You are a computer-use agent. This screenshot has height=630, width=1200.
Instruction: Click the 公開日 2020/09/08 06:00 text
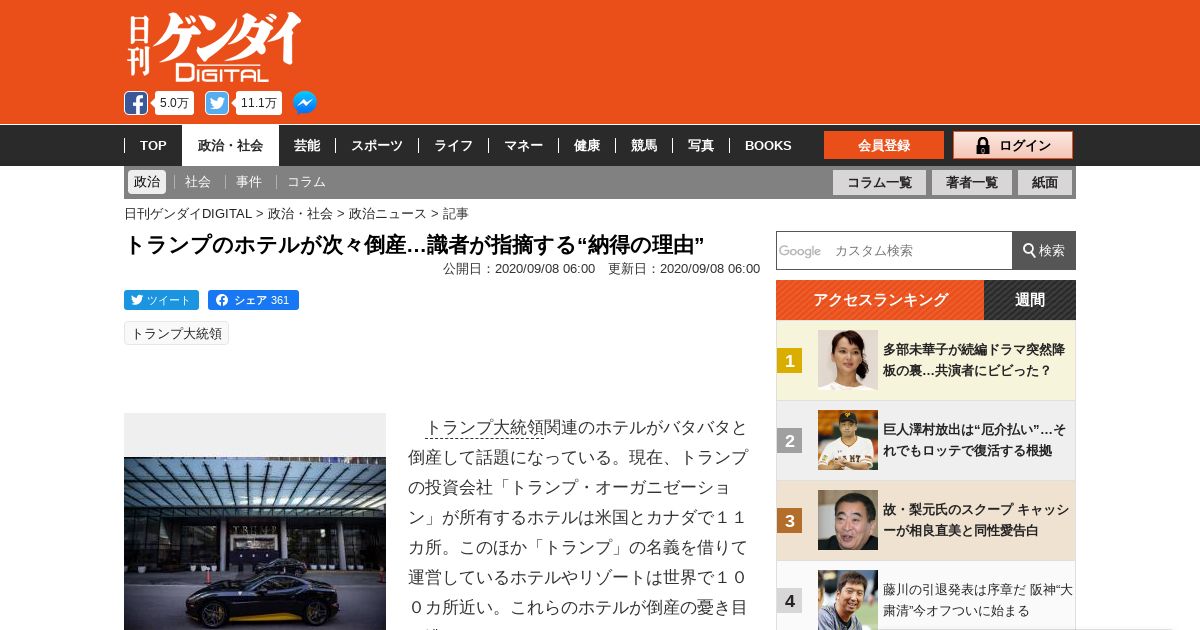519,268
